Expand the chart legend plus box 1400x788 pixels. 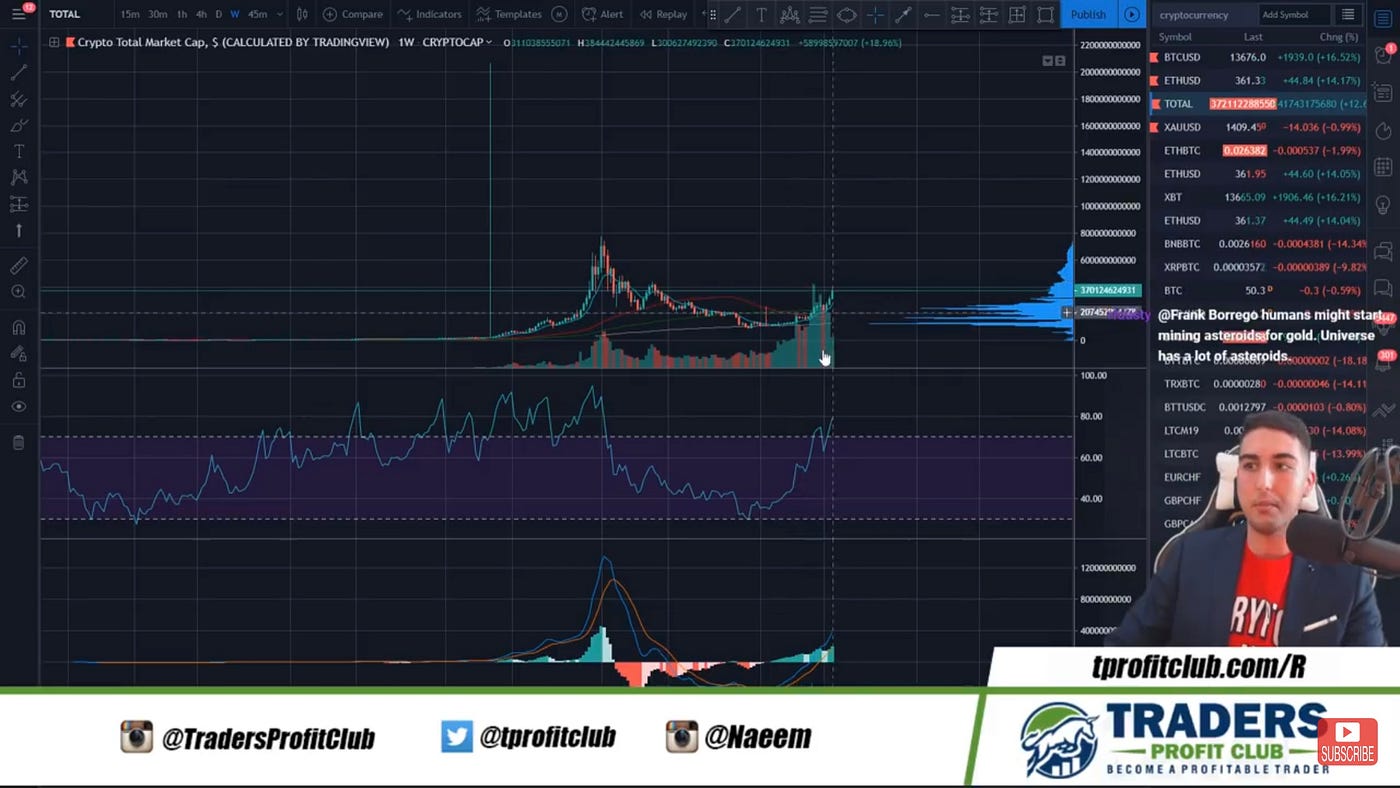(x=53, y=42)
